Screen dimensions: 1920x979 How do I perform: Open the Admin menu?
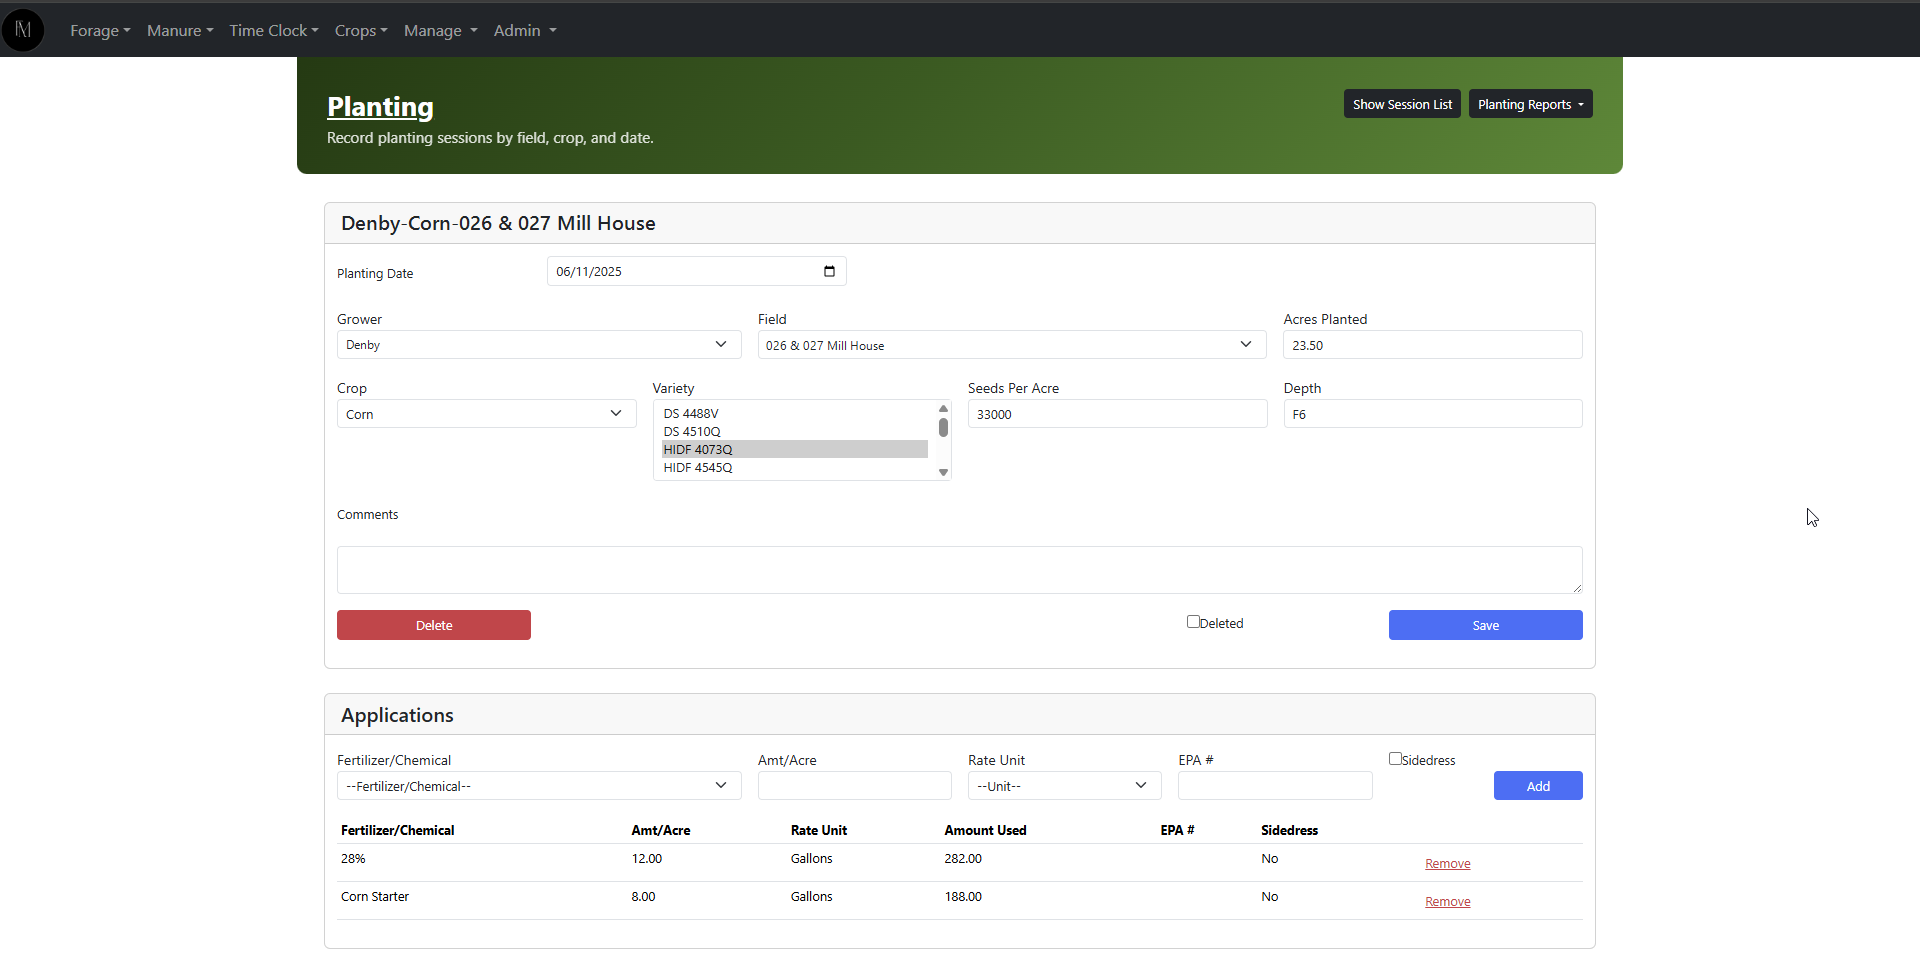click(x=525, y=31)
